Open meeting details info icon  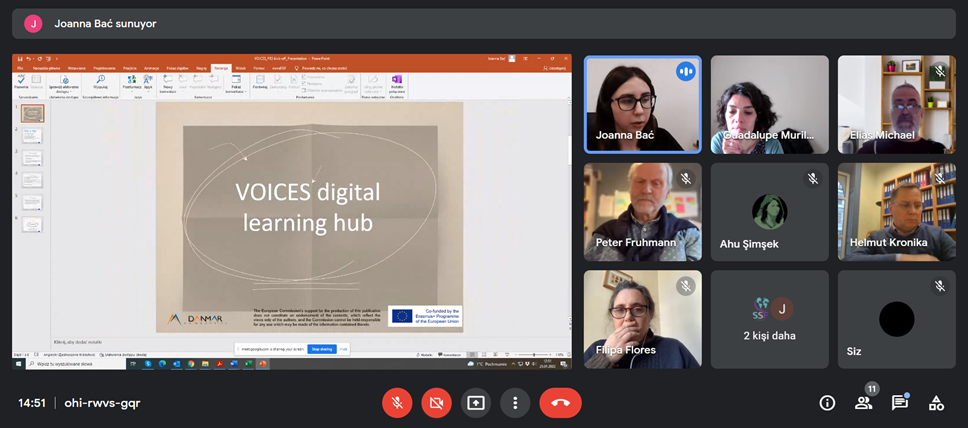coord(827,403)
